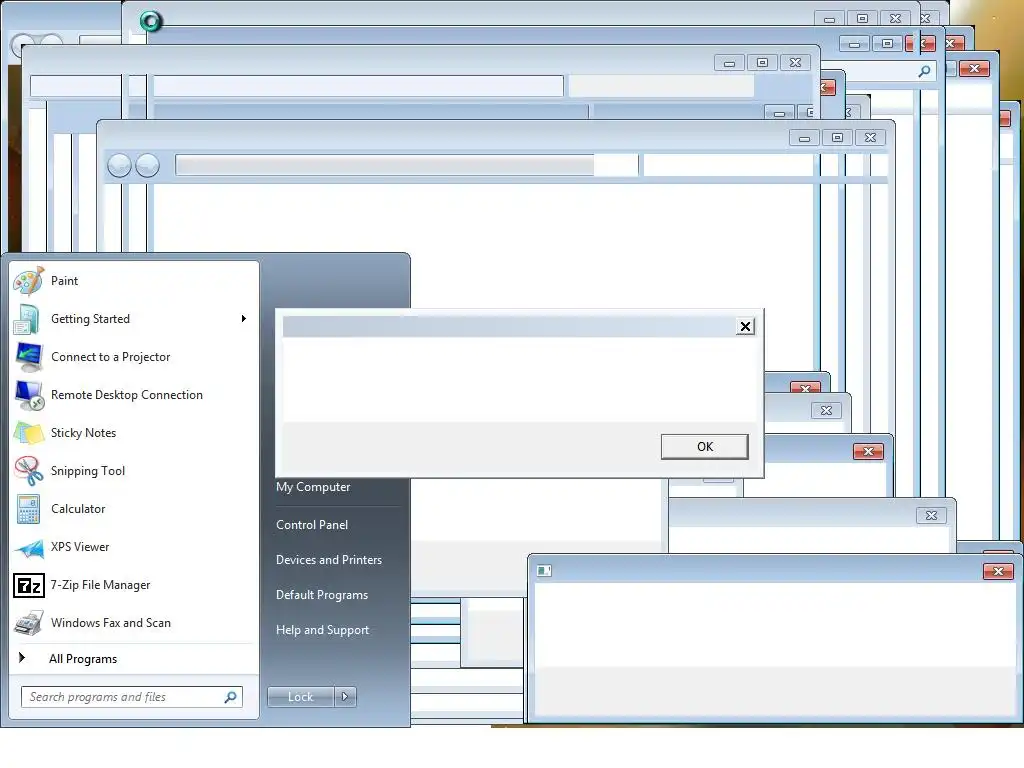Click the address bar beside the Back/Forward buttons
Image resolution: width=1024 pixels, height=768 pixels.
point(406,165)
